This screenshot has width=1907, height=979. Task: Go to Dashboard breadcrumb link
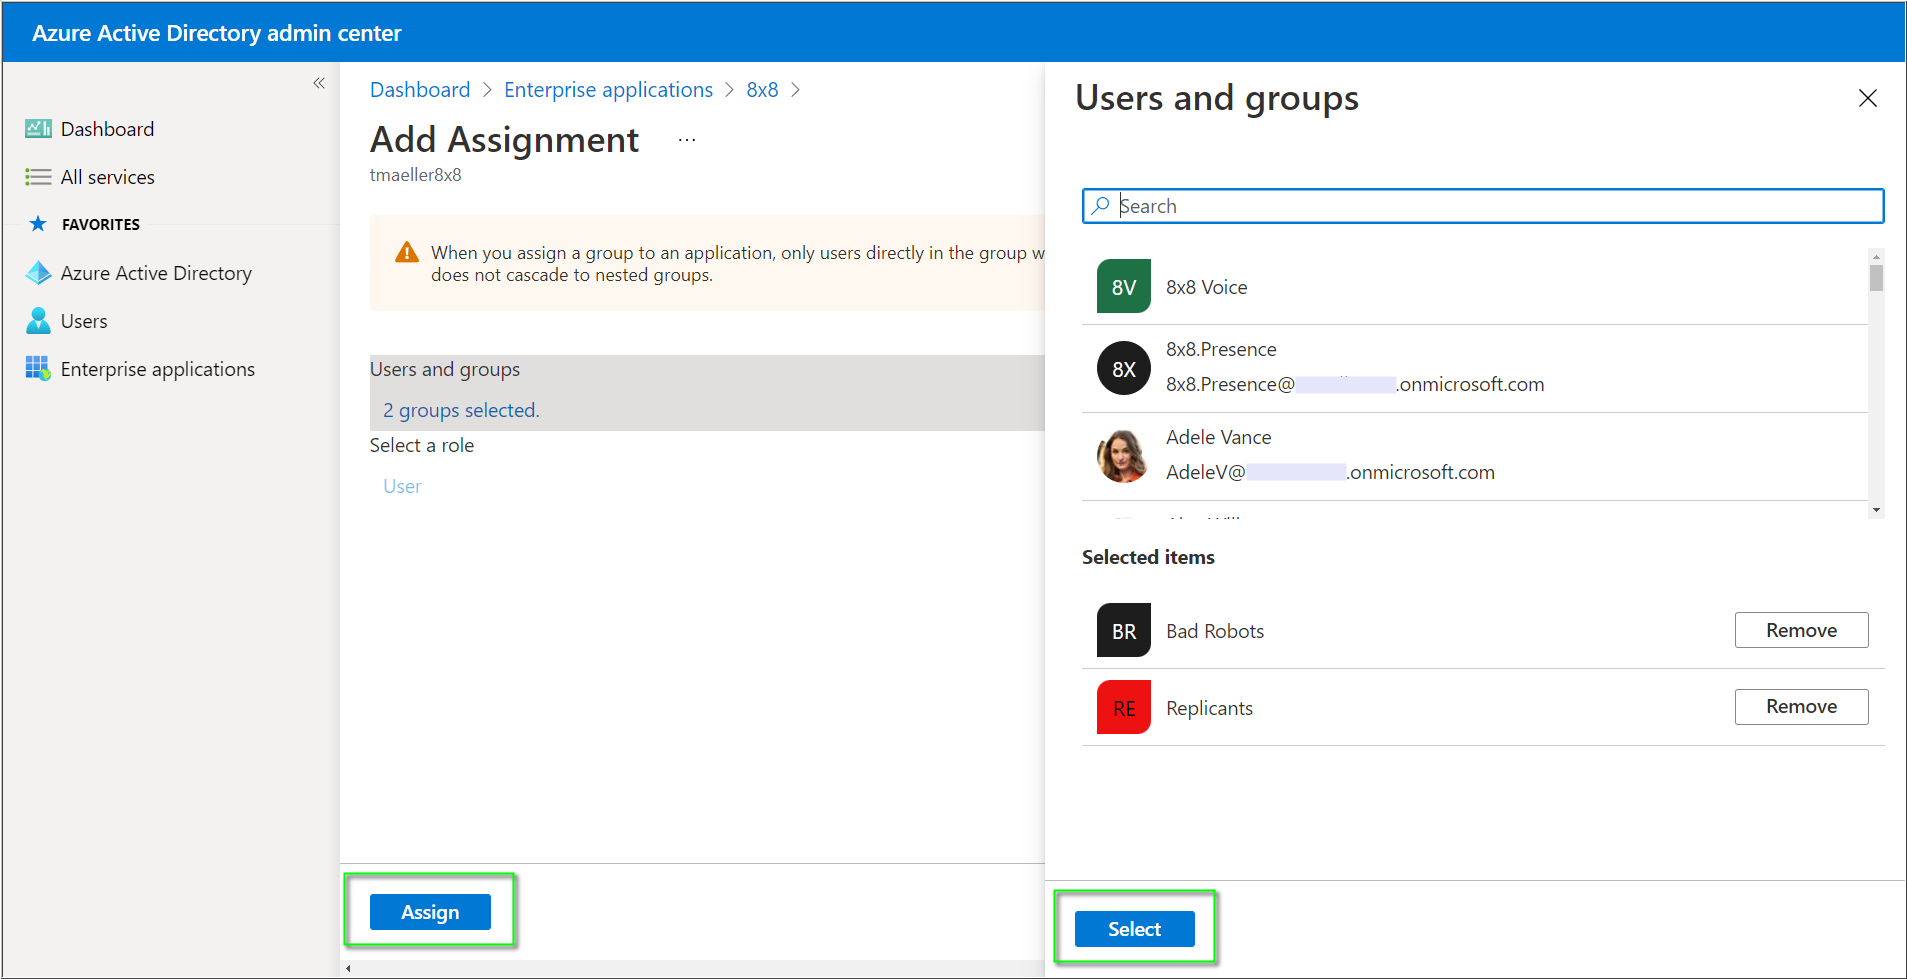point(420,90)
